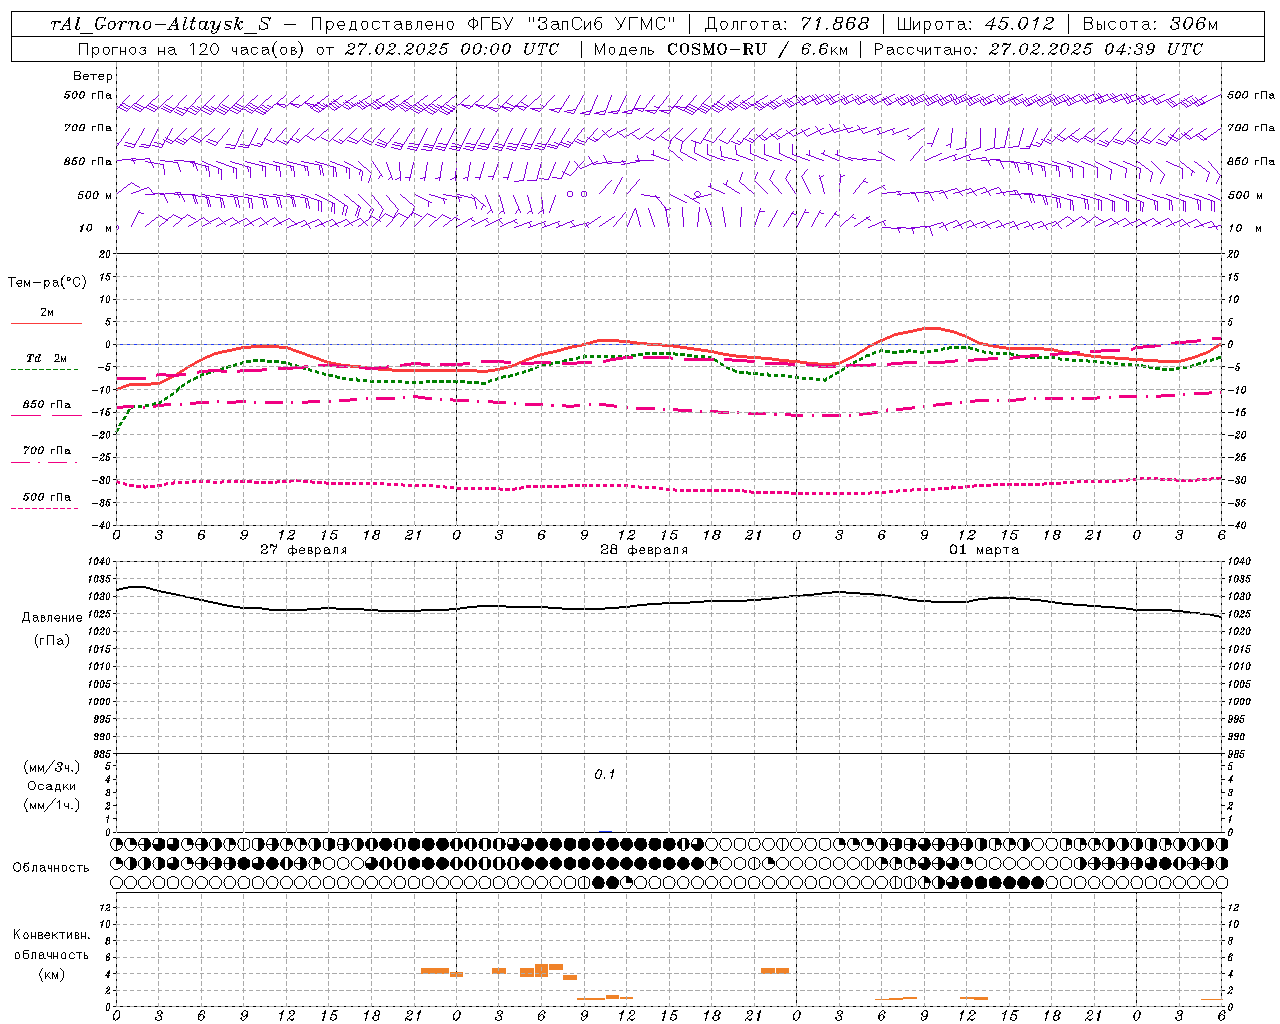Click the 2м temperature legend entry
This screenshot has width=1280, height=1024.
pos(47,313)
